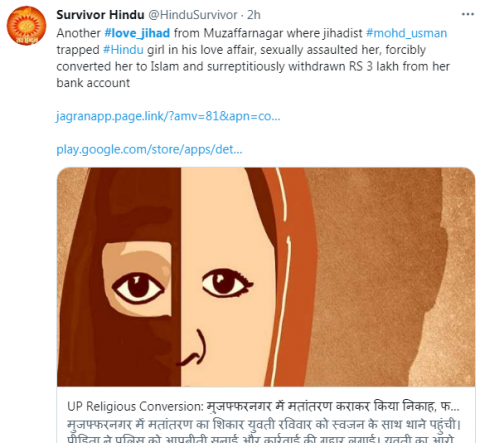This screenshot has height=443, width=480.
Task: Open the tweet's three-dot more menu
Action: tap(467, 14)
